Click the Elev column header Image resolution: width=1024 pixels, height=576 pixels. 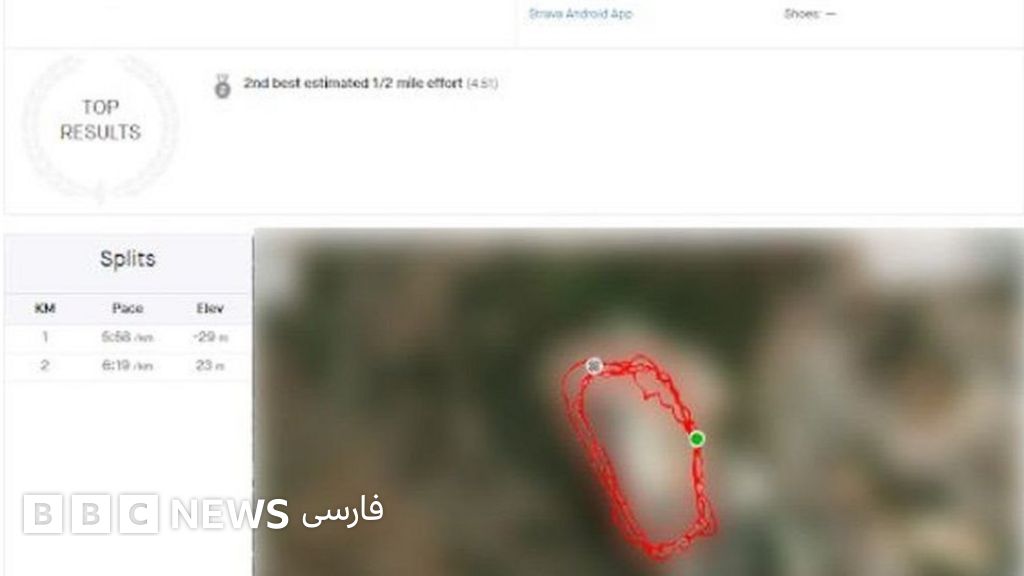[210, 308]
